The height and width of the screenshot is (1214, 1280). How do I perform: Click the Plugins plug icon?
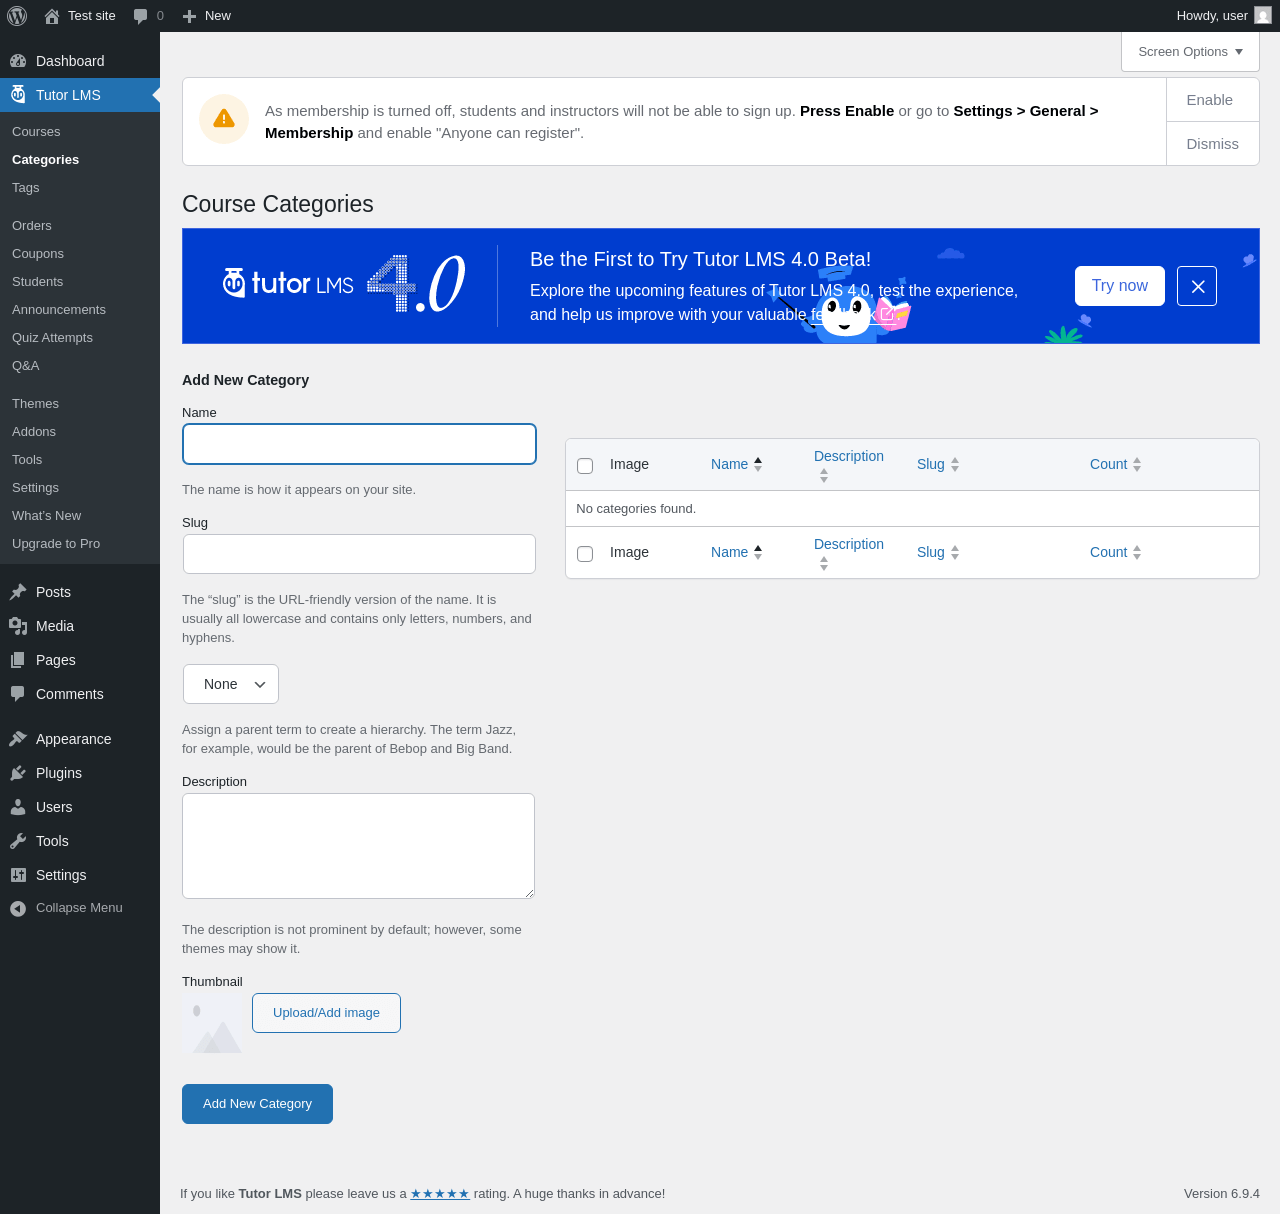(x=18, y=773)
